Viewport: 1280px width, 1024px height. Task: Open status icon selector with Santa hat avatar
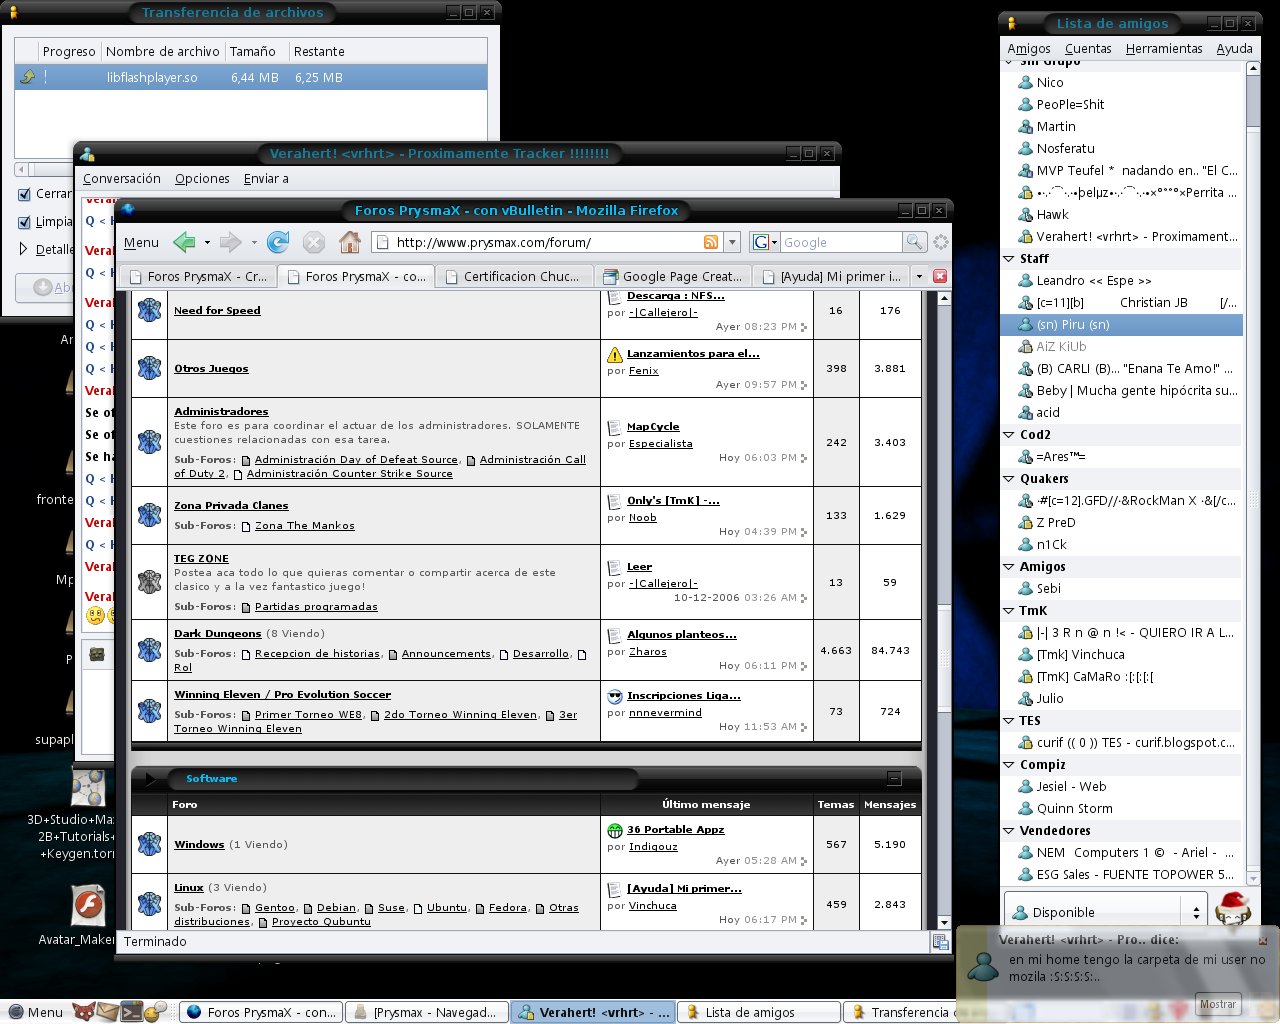[x=1233, y=910]
